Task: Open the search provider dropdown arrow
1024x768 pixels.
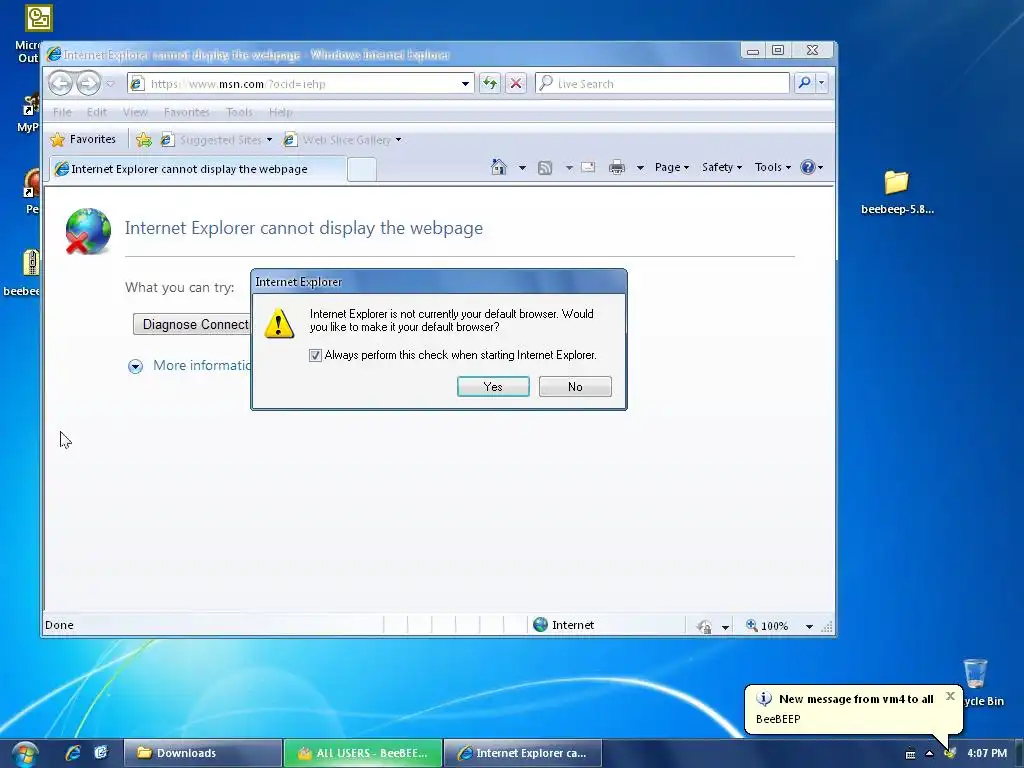Action: pos(822,83)
